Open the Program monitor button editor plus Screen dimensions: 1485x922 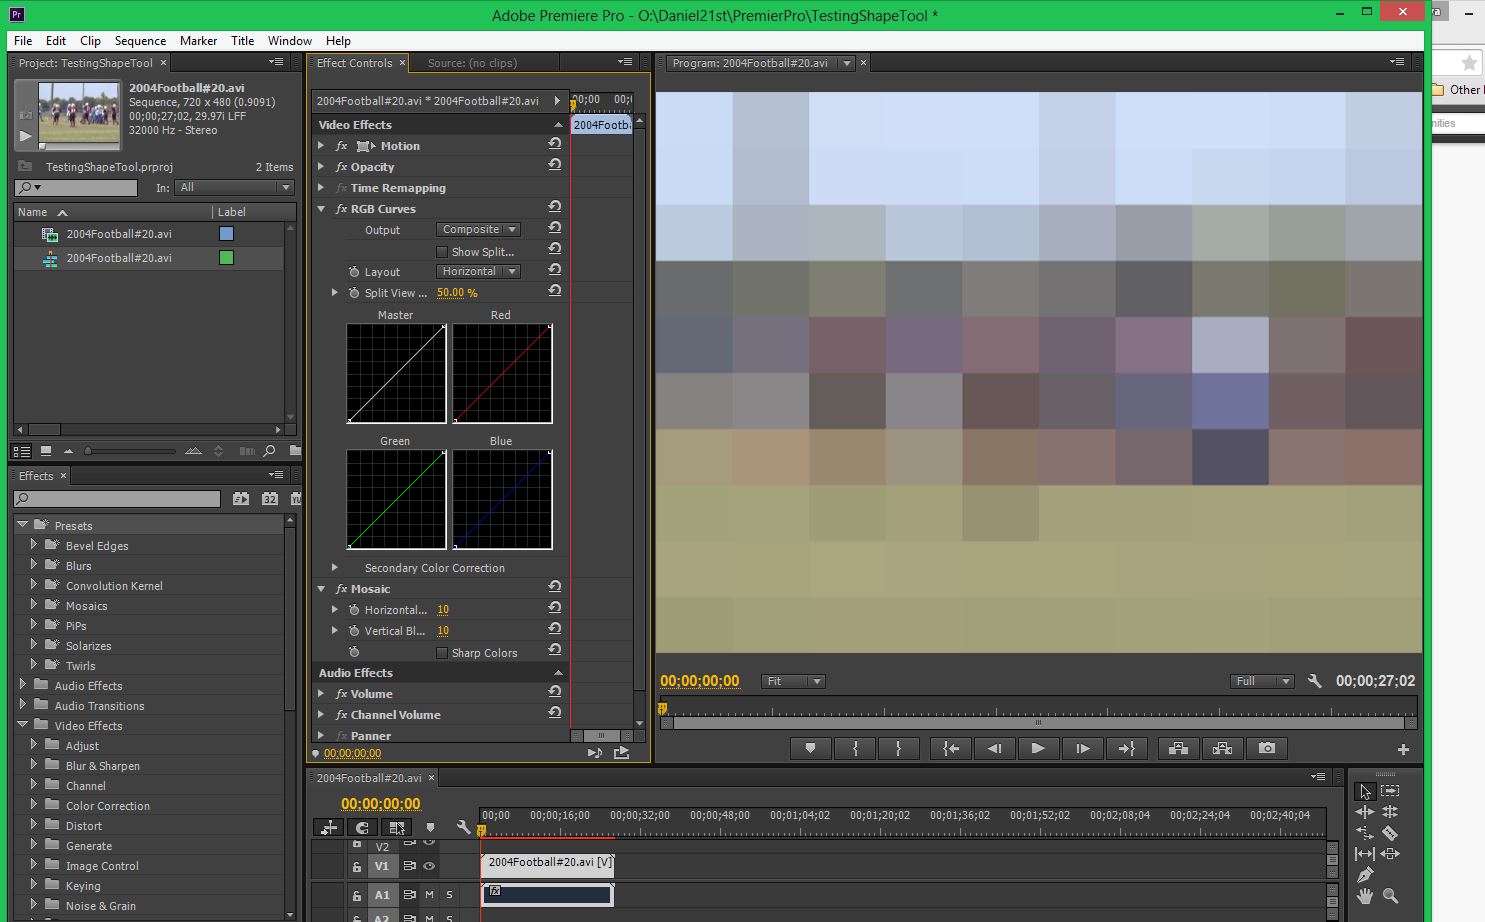click(x=1403, y=749)
